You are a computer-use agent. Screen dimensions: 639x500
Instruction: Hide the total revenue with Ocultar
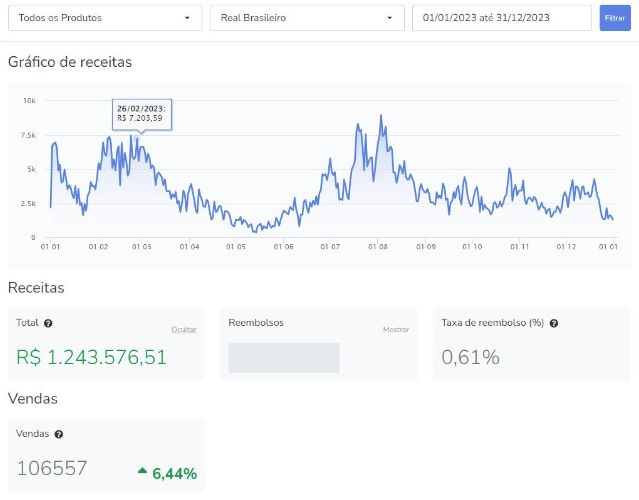[x=183, y=329]
